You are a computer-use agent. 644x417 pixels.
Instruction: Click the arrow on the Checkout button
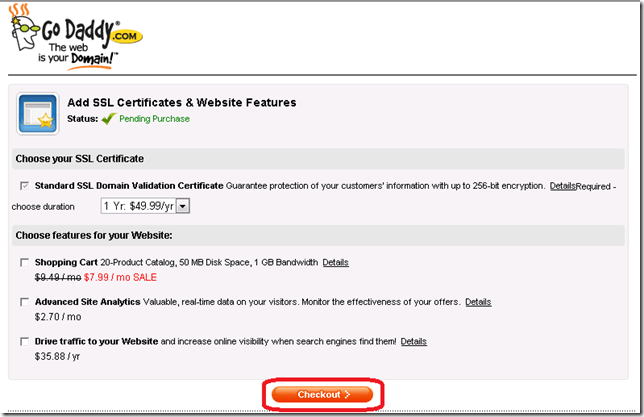tap(348, 395)
